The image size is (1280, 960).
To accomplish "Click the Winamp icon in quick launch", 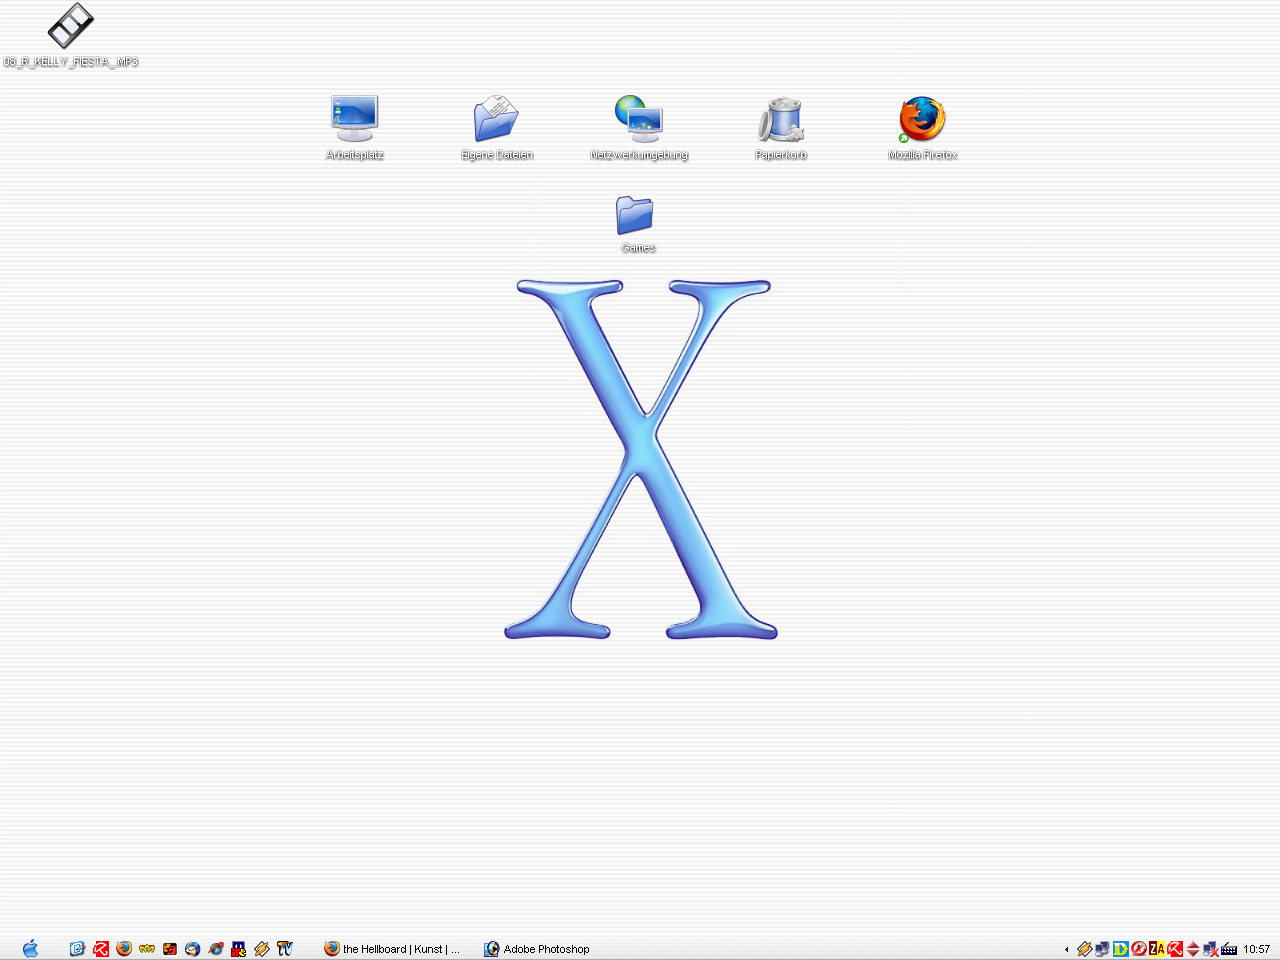I will point(262,948).
